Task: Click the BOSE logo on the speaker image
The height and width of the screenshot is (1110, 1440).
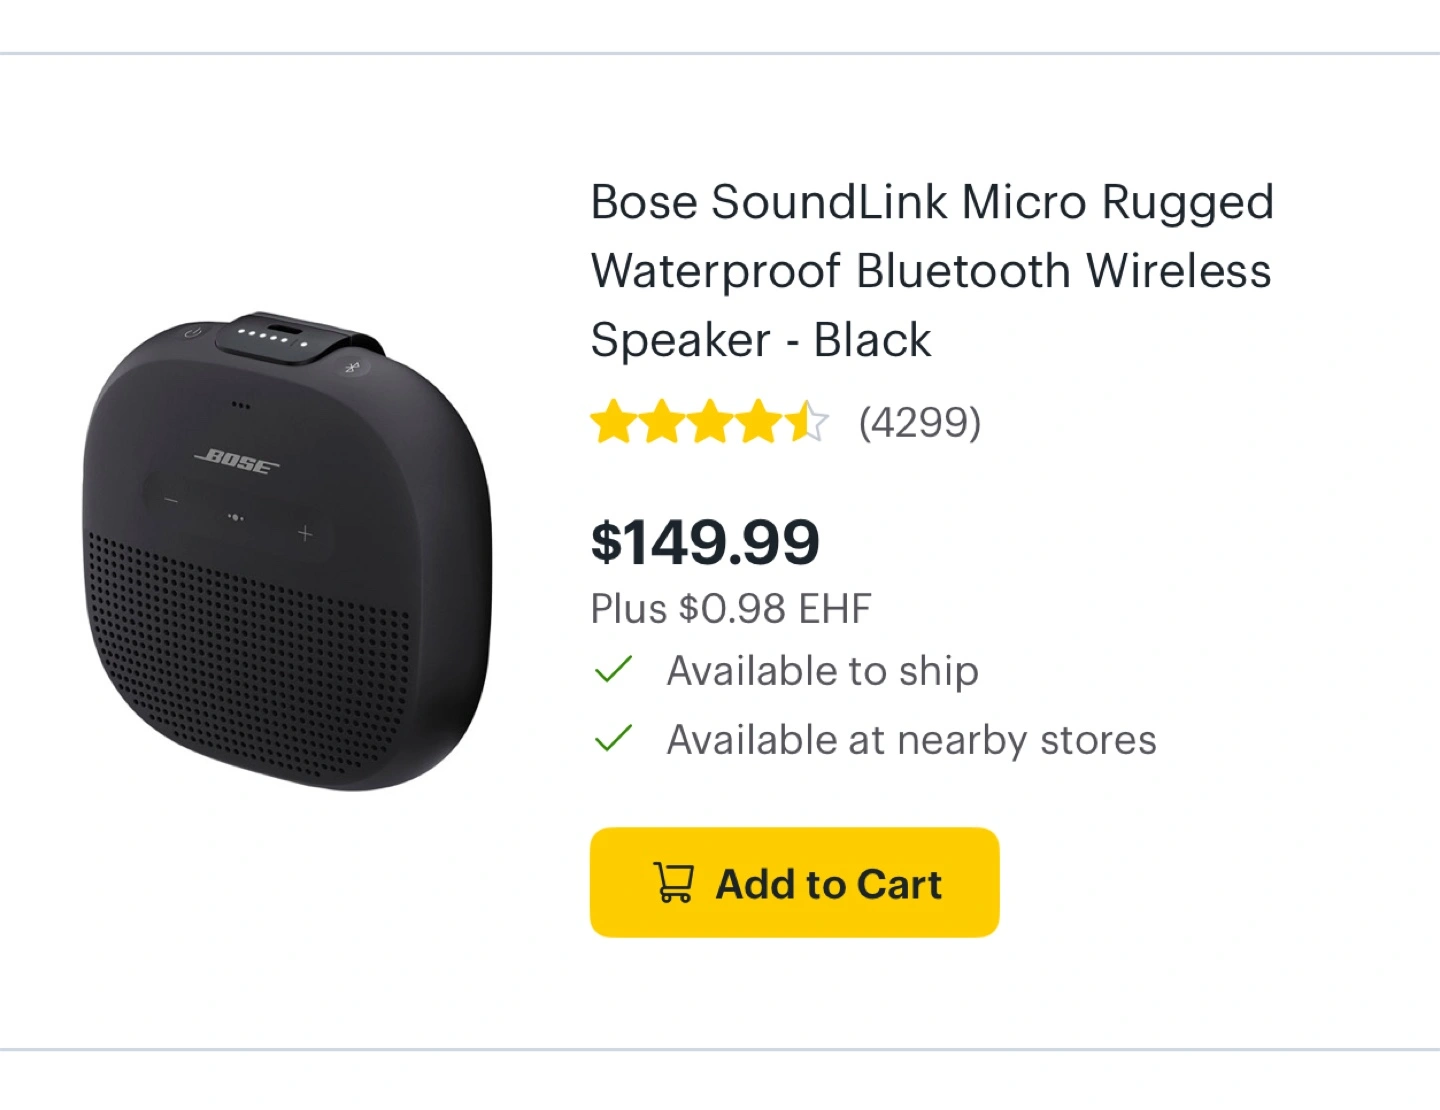Action: pyautogui.click(x=237, y=461)
